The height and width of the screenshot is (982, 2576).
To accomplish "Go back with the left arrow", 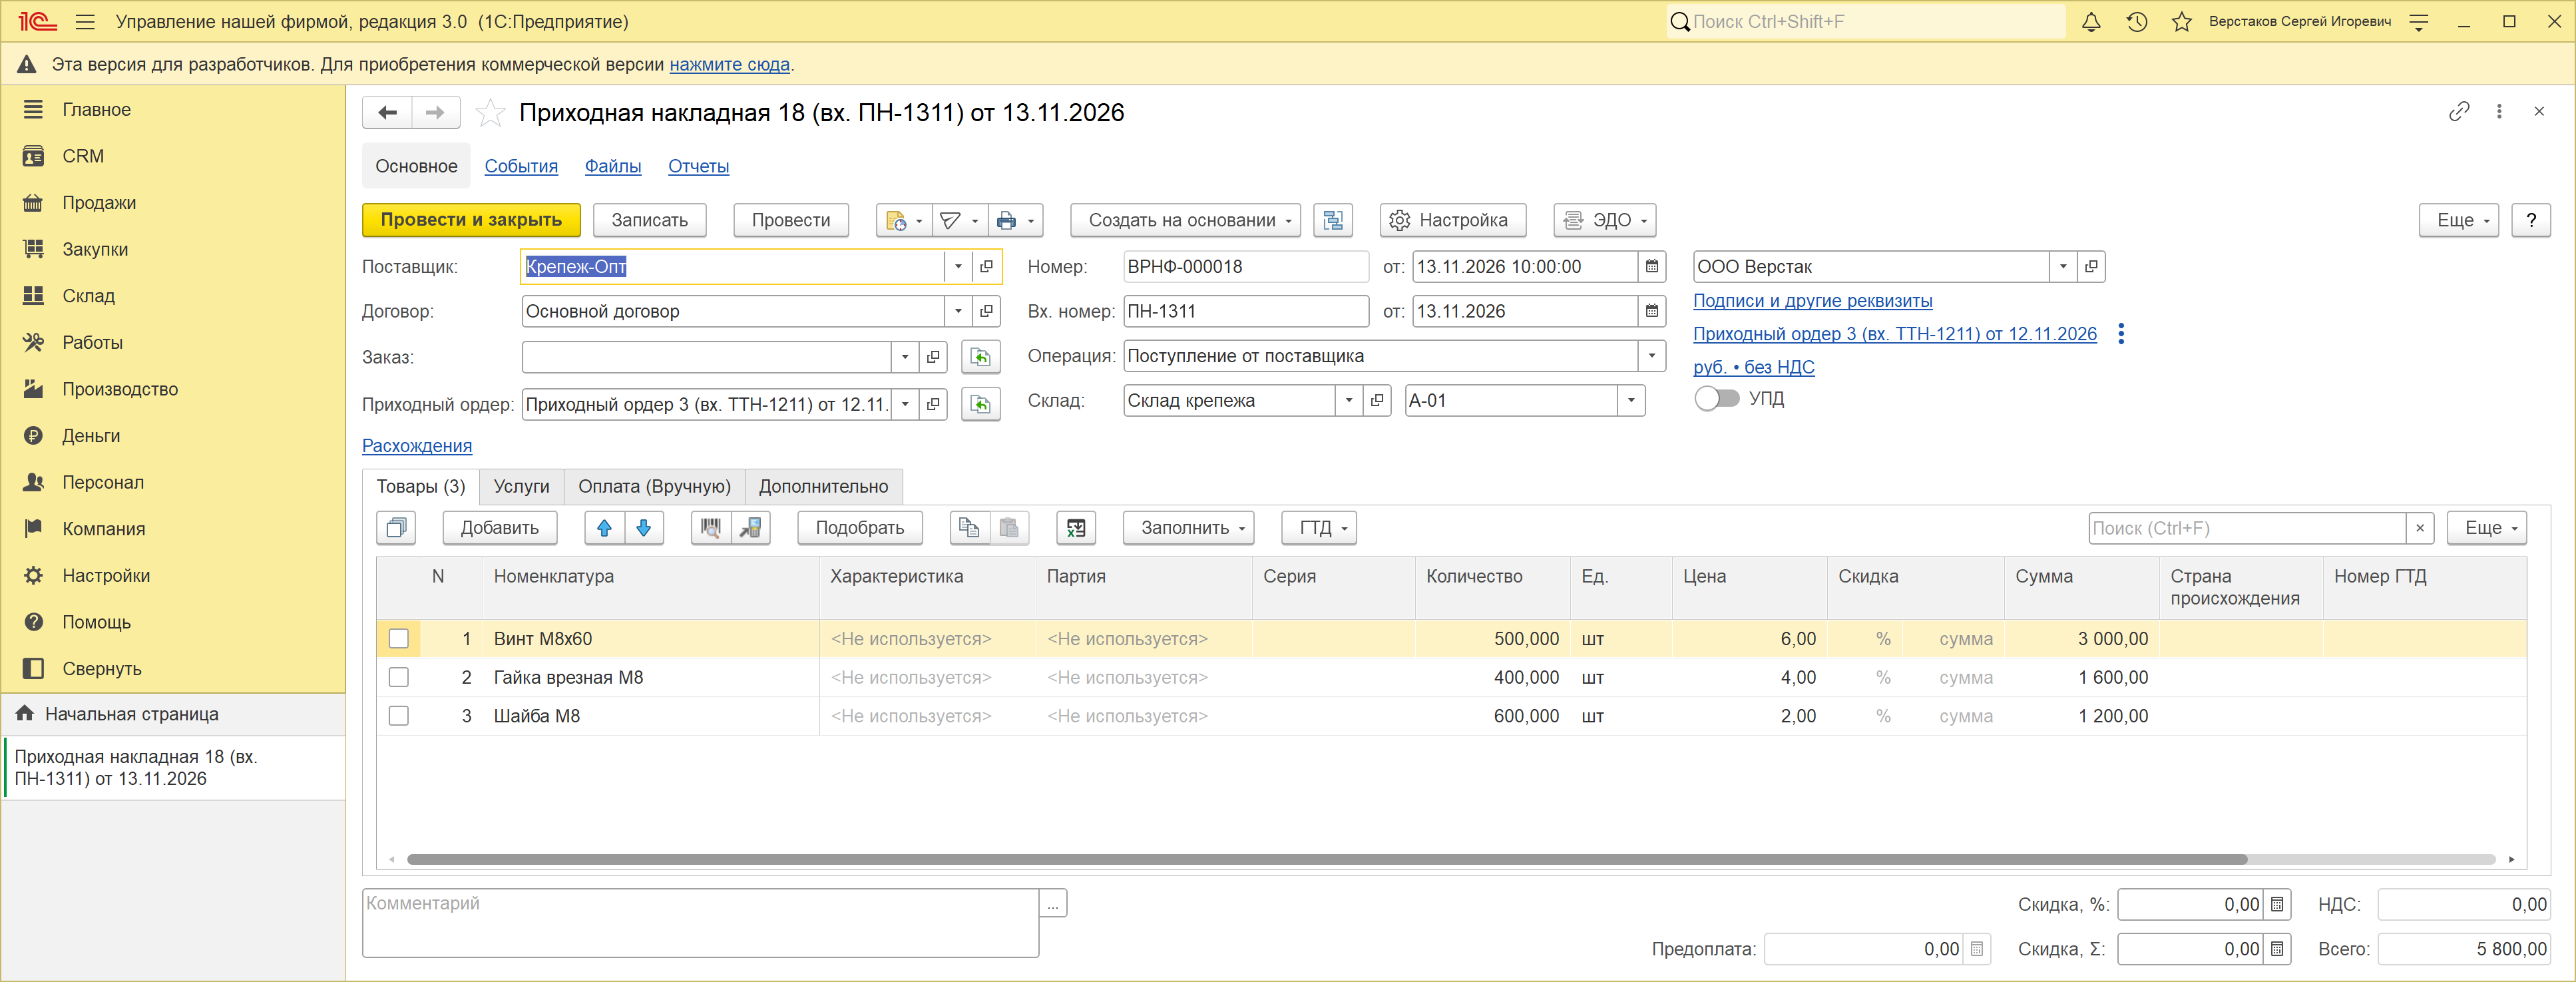I will click(388, 113).
